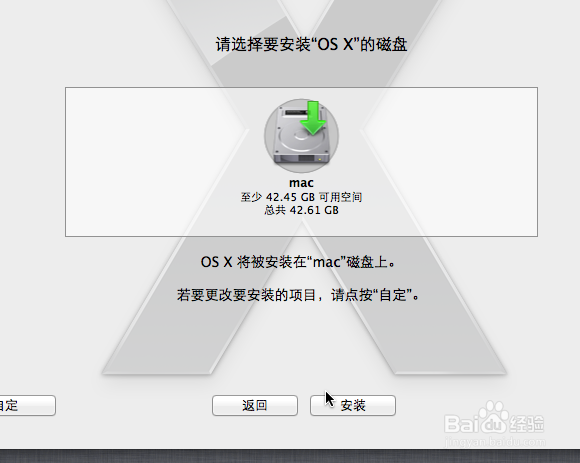Select the mac hard drive icon

click(301, 136)
